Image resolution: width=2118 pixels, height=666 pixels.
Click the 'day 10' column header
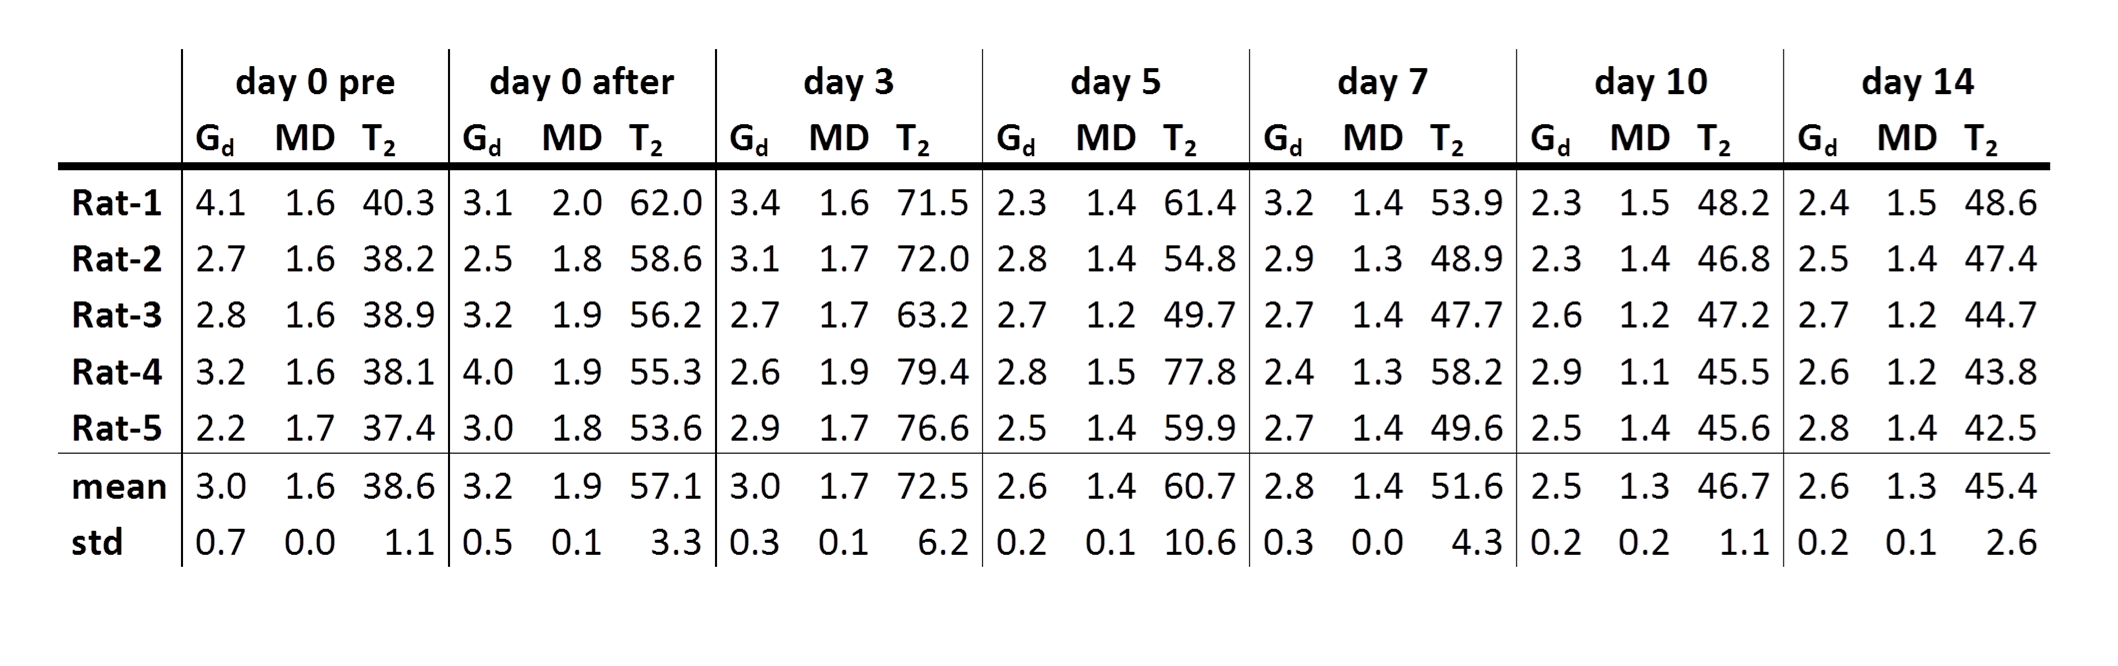1650,82
